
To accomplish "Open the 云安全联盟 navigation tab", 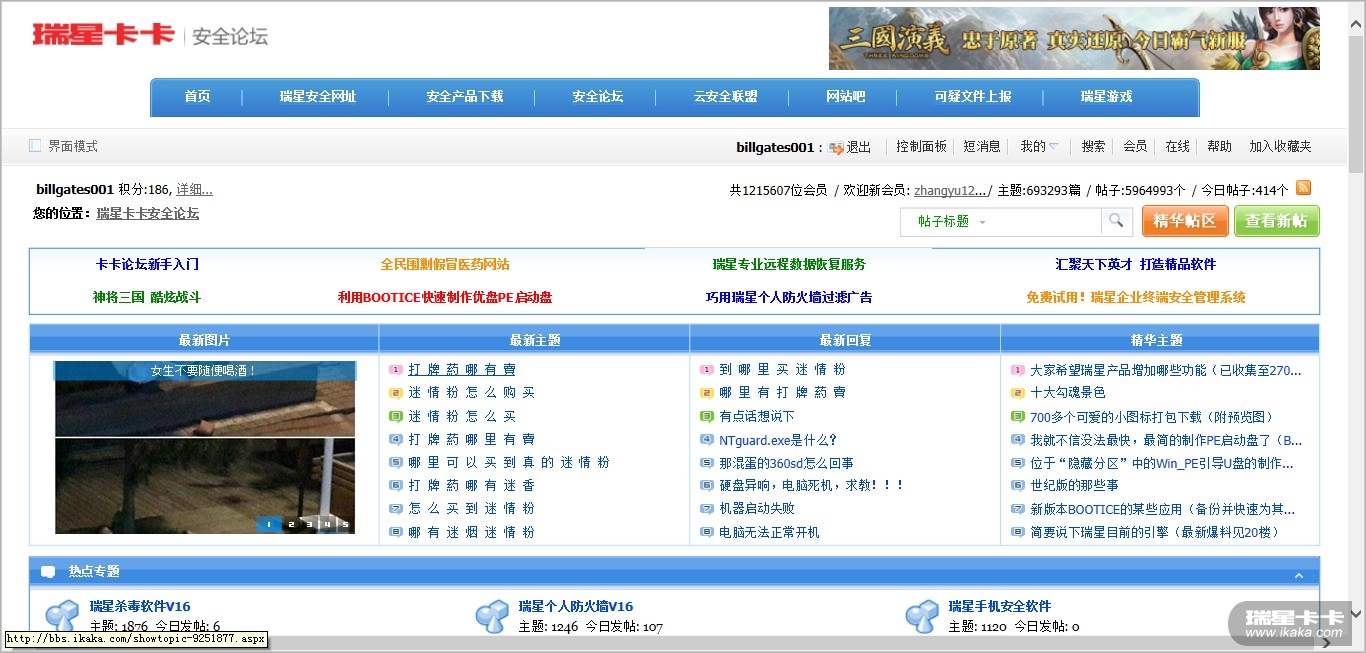I will point(726,97).
